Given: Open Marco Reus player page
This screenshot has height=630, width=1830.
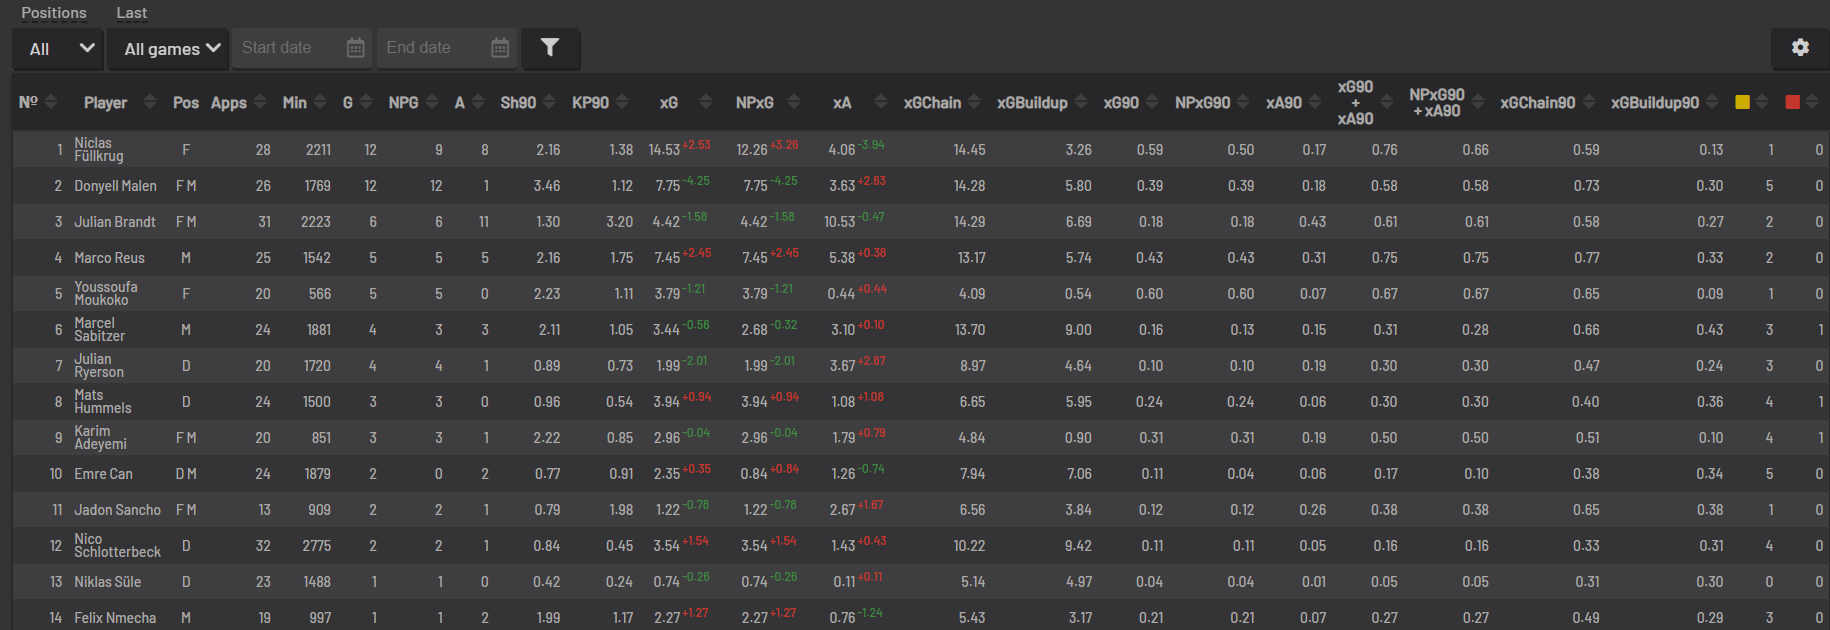Looking at the screenshot, I should click(109, 258).
